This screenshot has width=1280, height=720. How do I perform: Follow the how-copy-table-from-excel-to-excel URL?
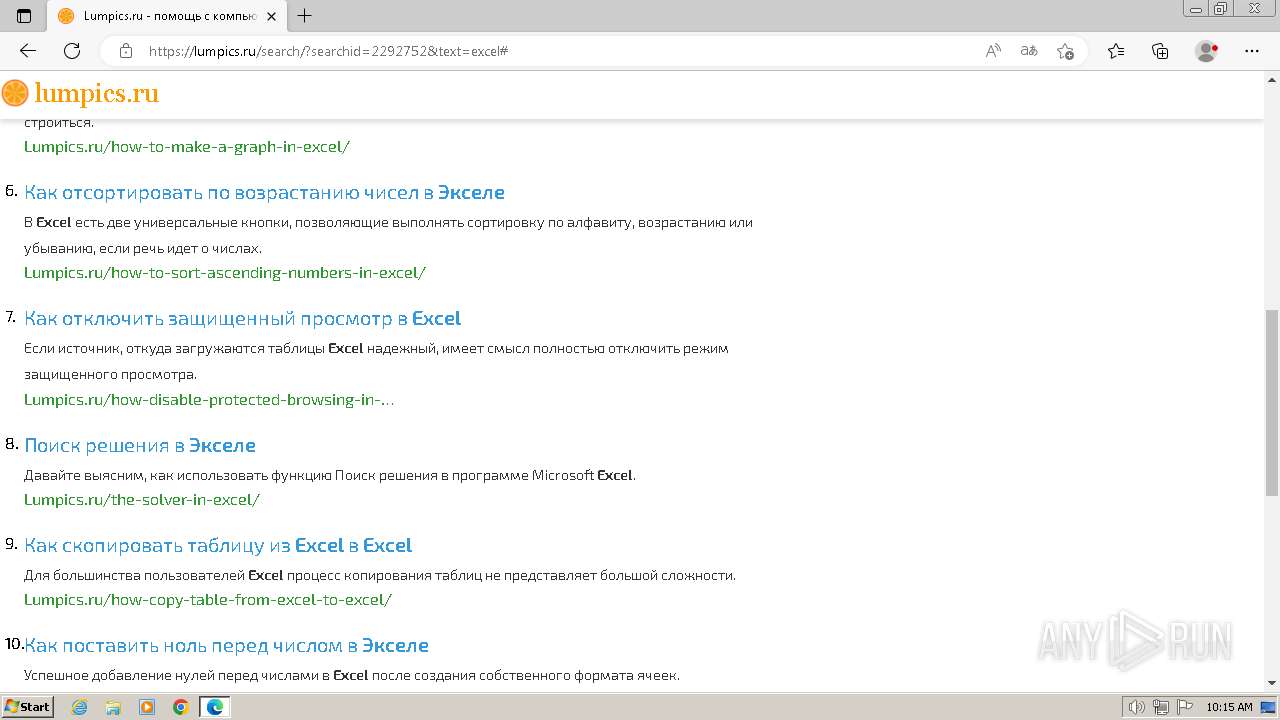[208, 599]
